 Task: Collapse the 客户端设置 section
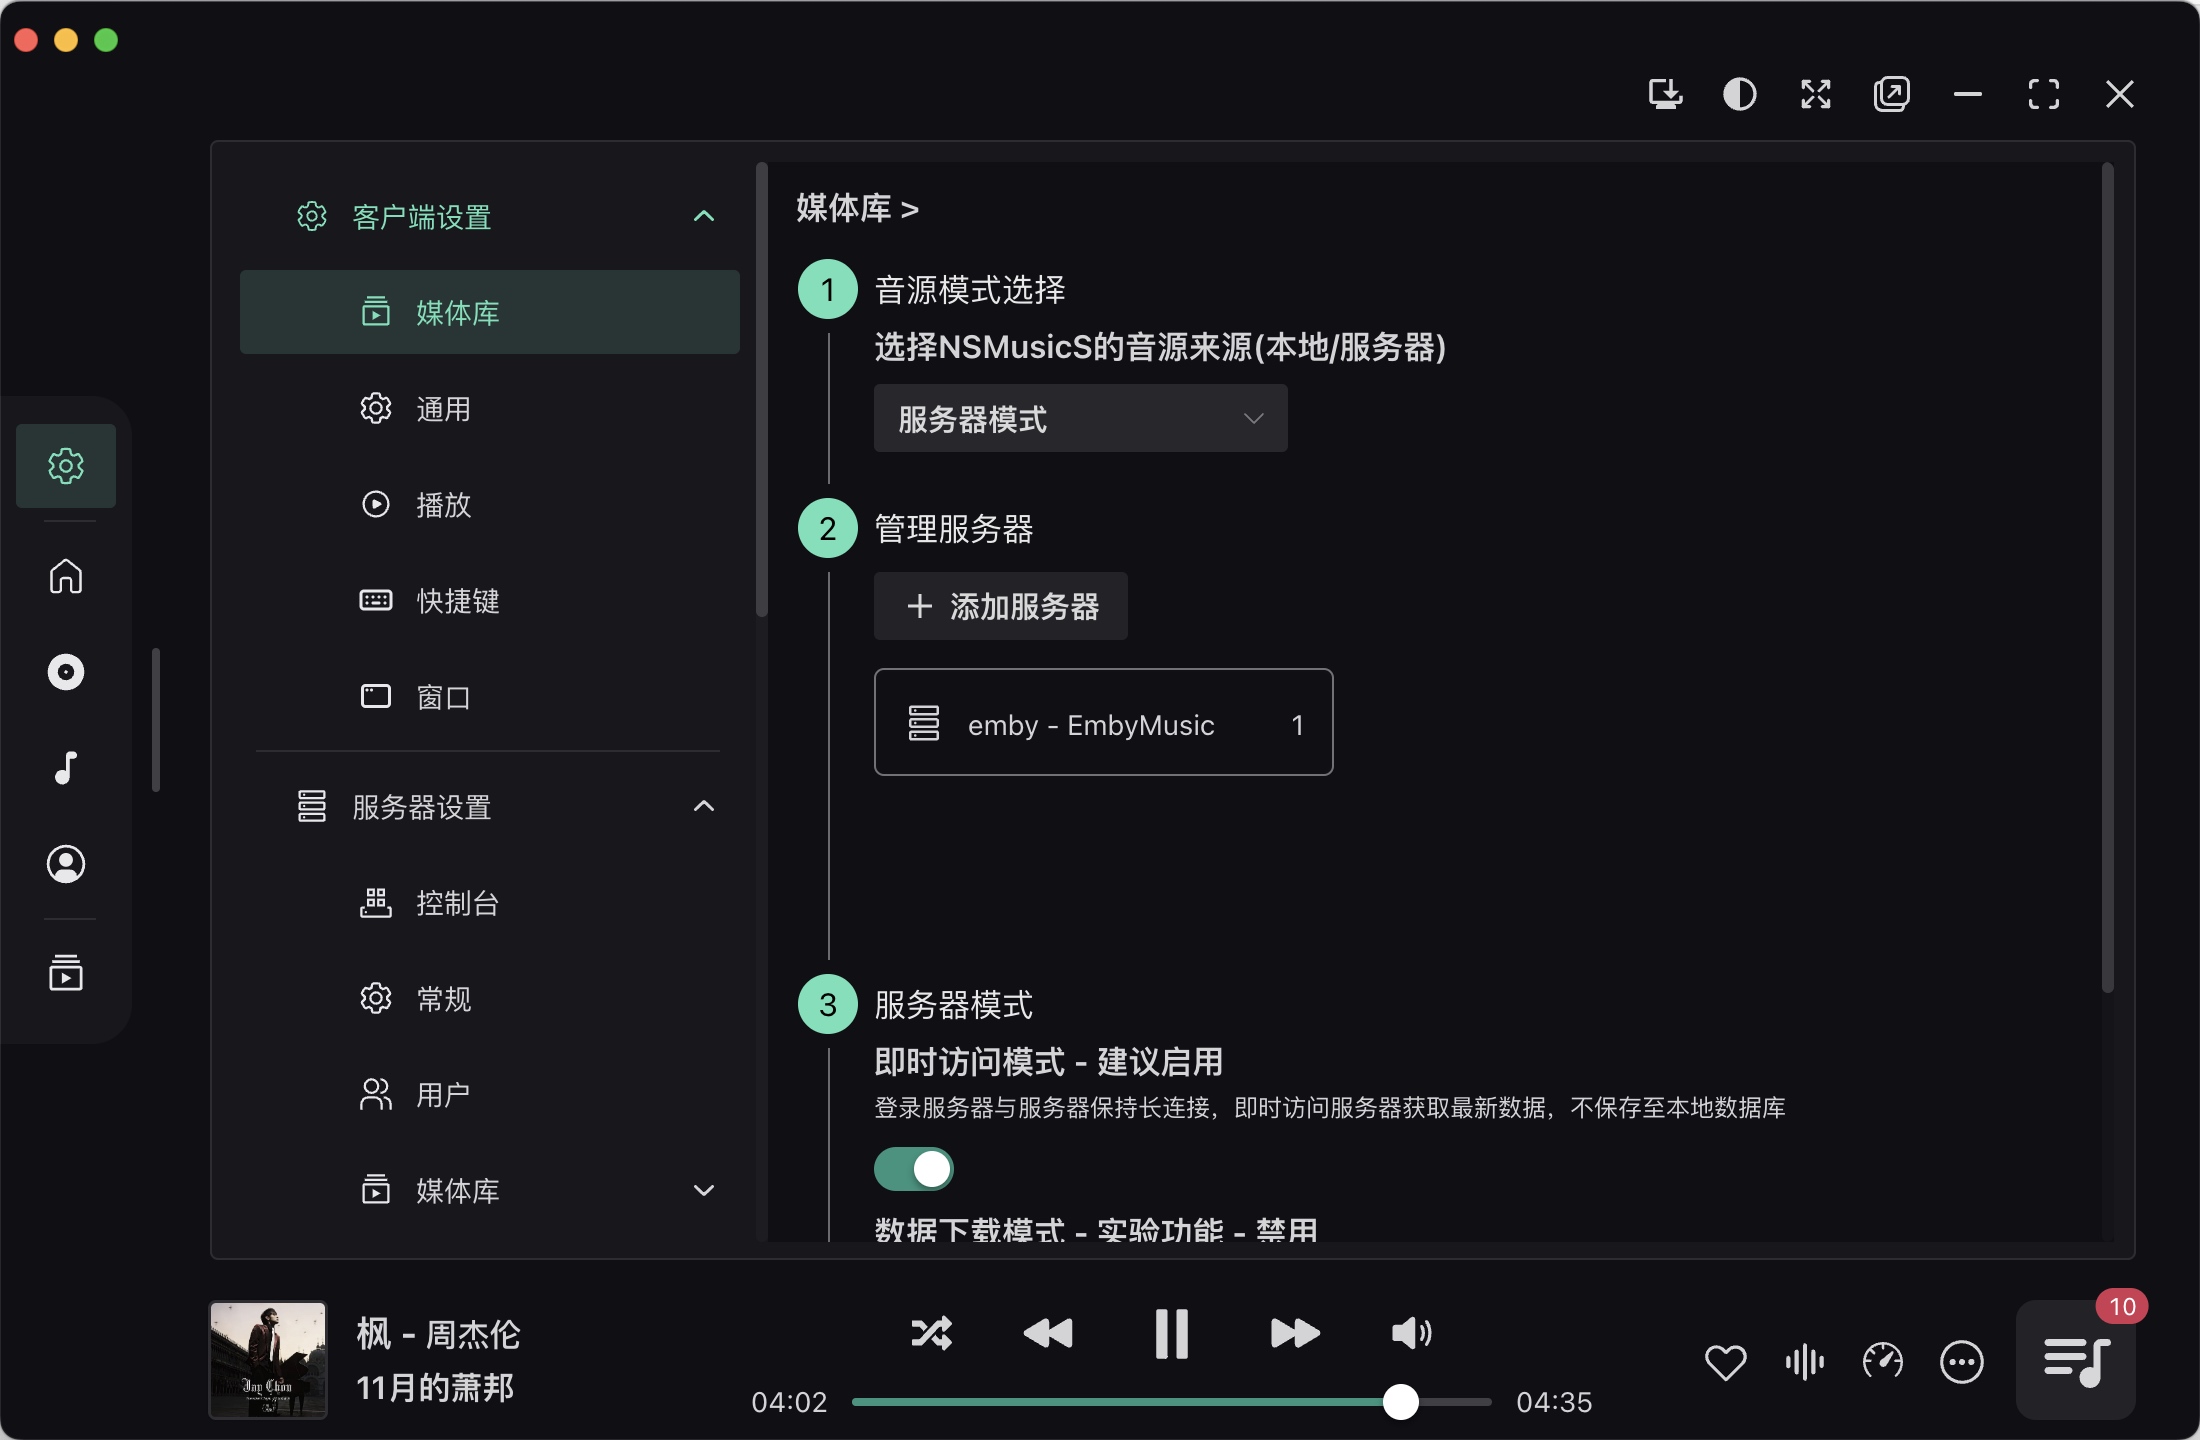[x=704, y=216]
